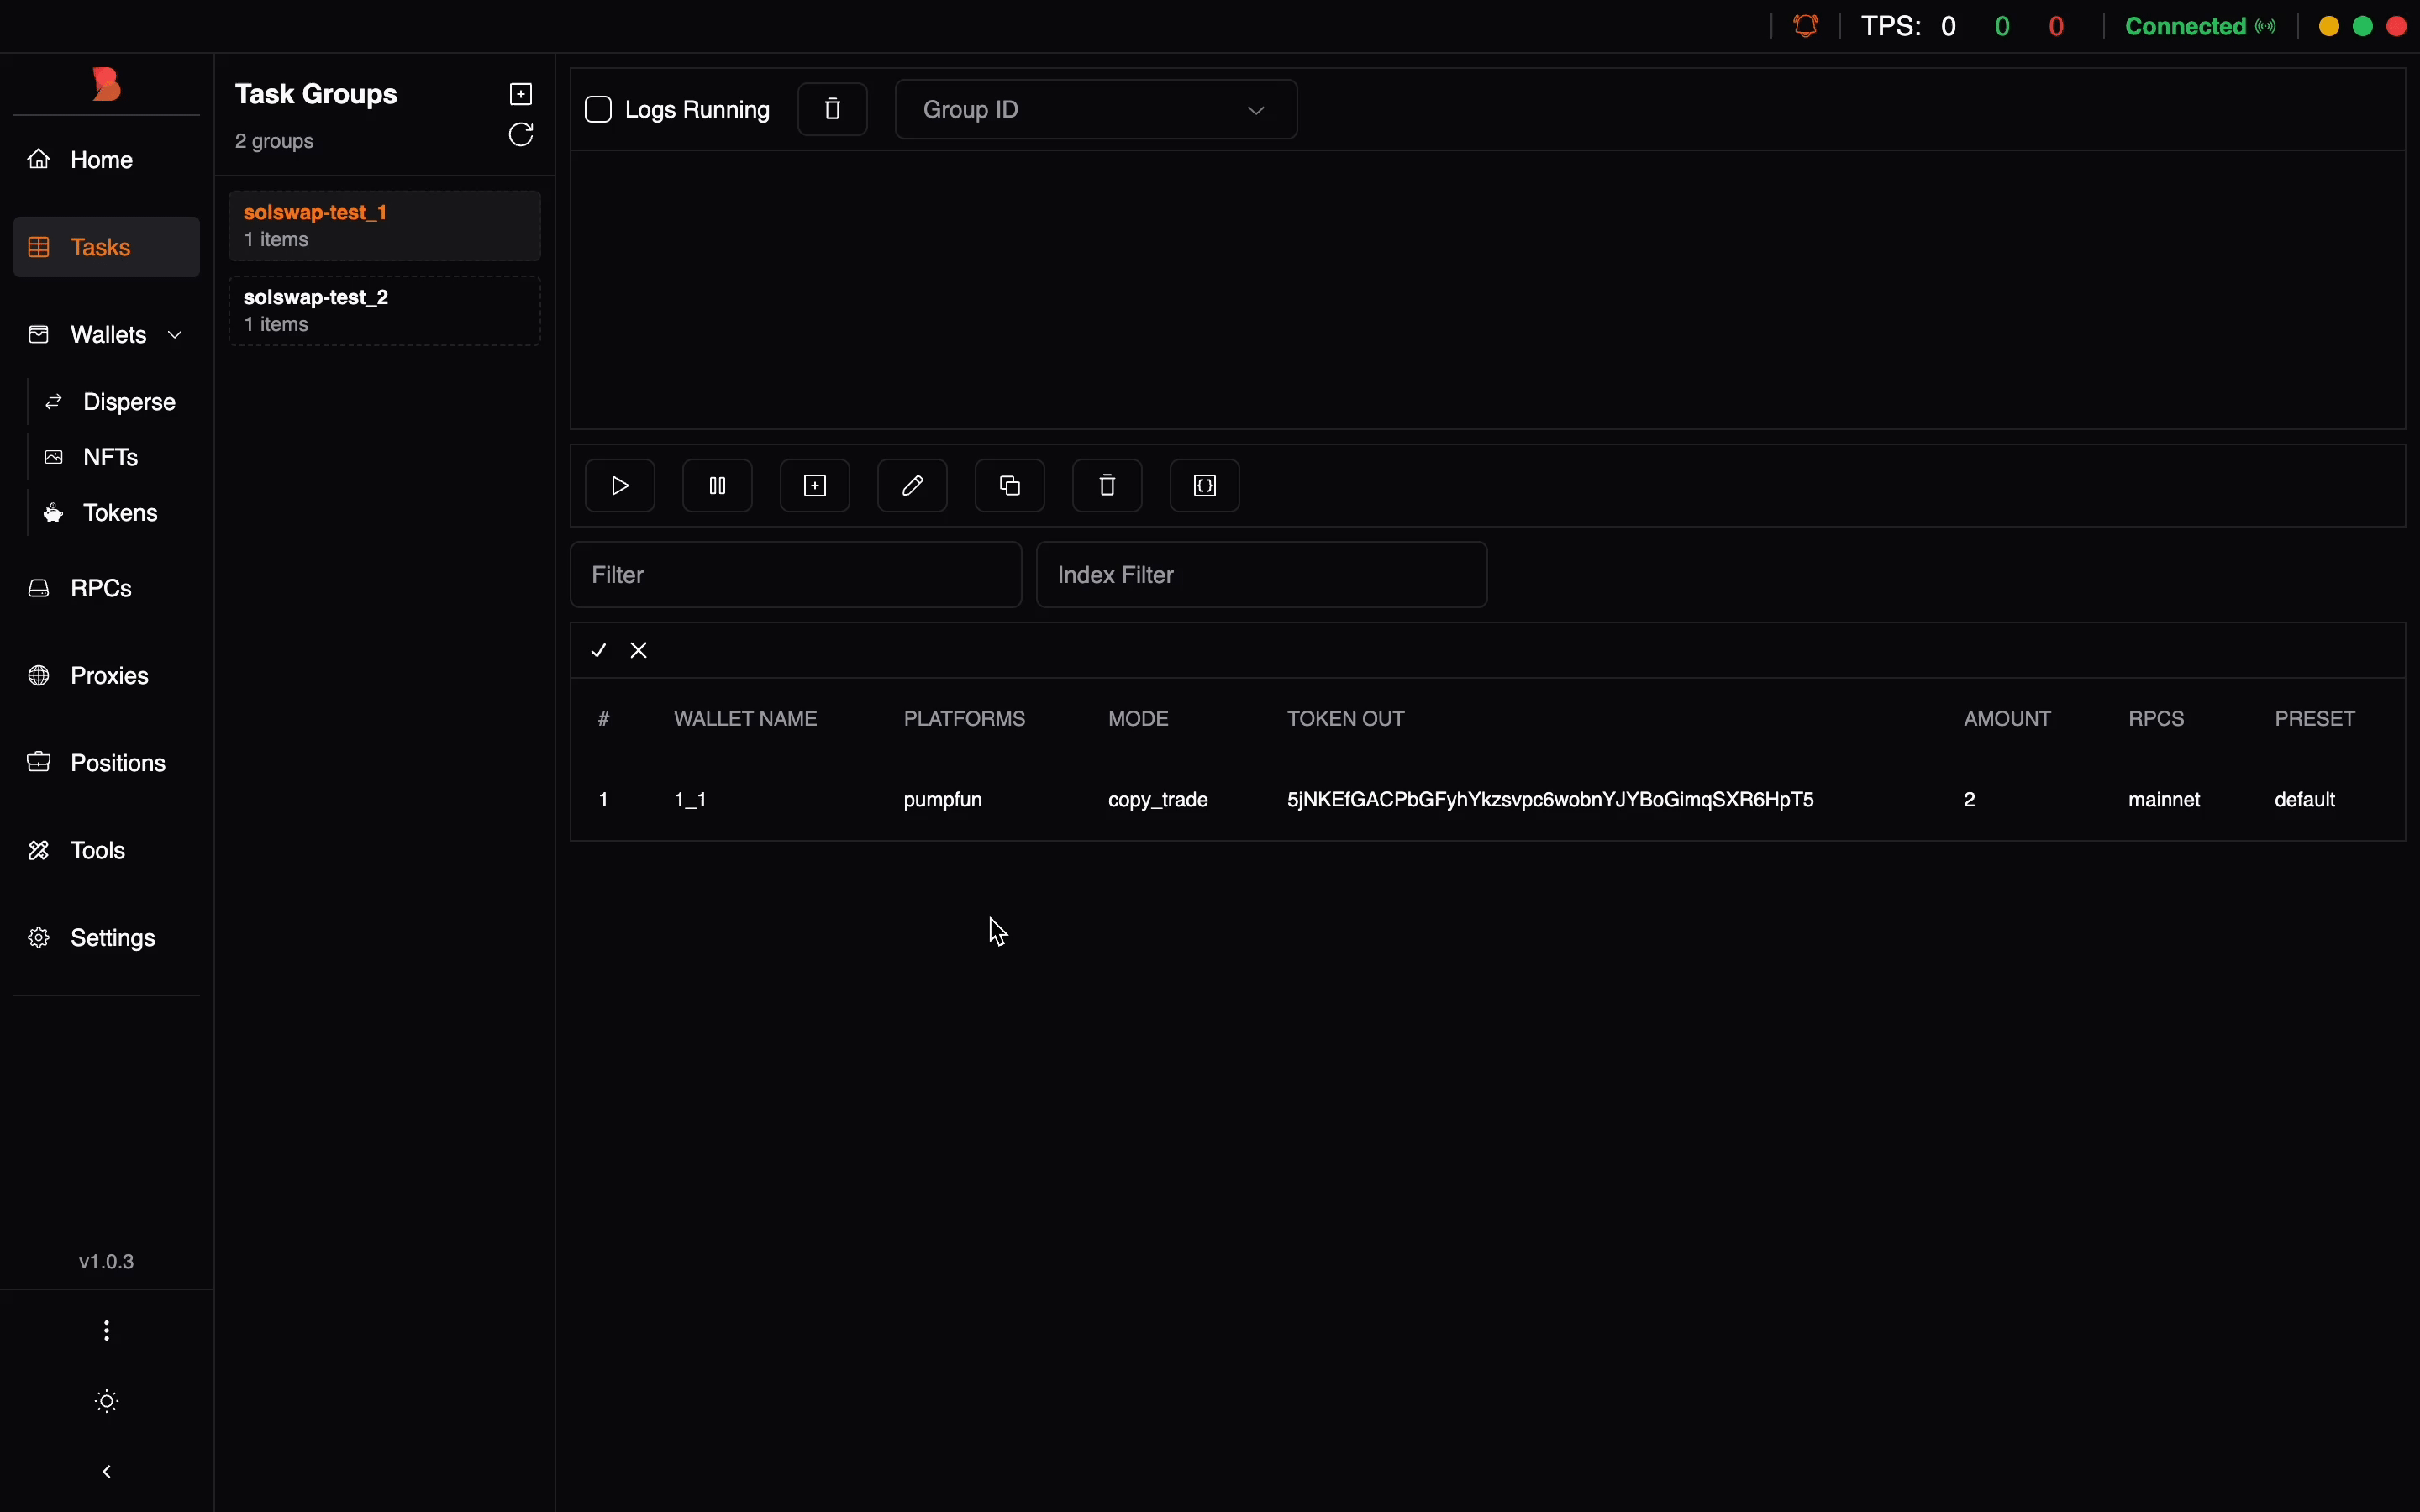The width and height of the screenshot is (2420, 1512).
Task: Duplicate task using the copy icon
Action: point(1010,486)
